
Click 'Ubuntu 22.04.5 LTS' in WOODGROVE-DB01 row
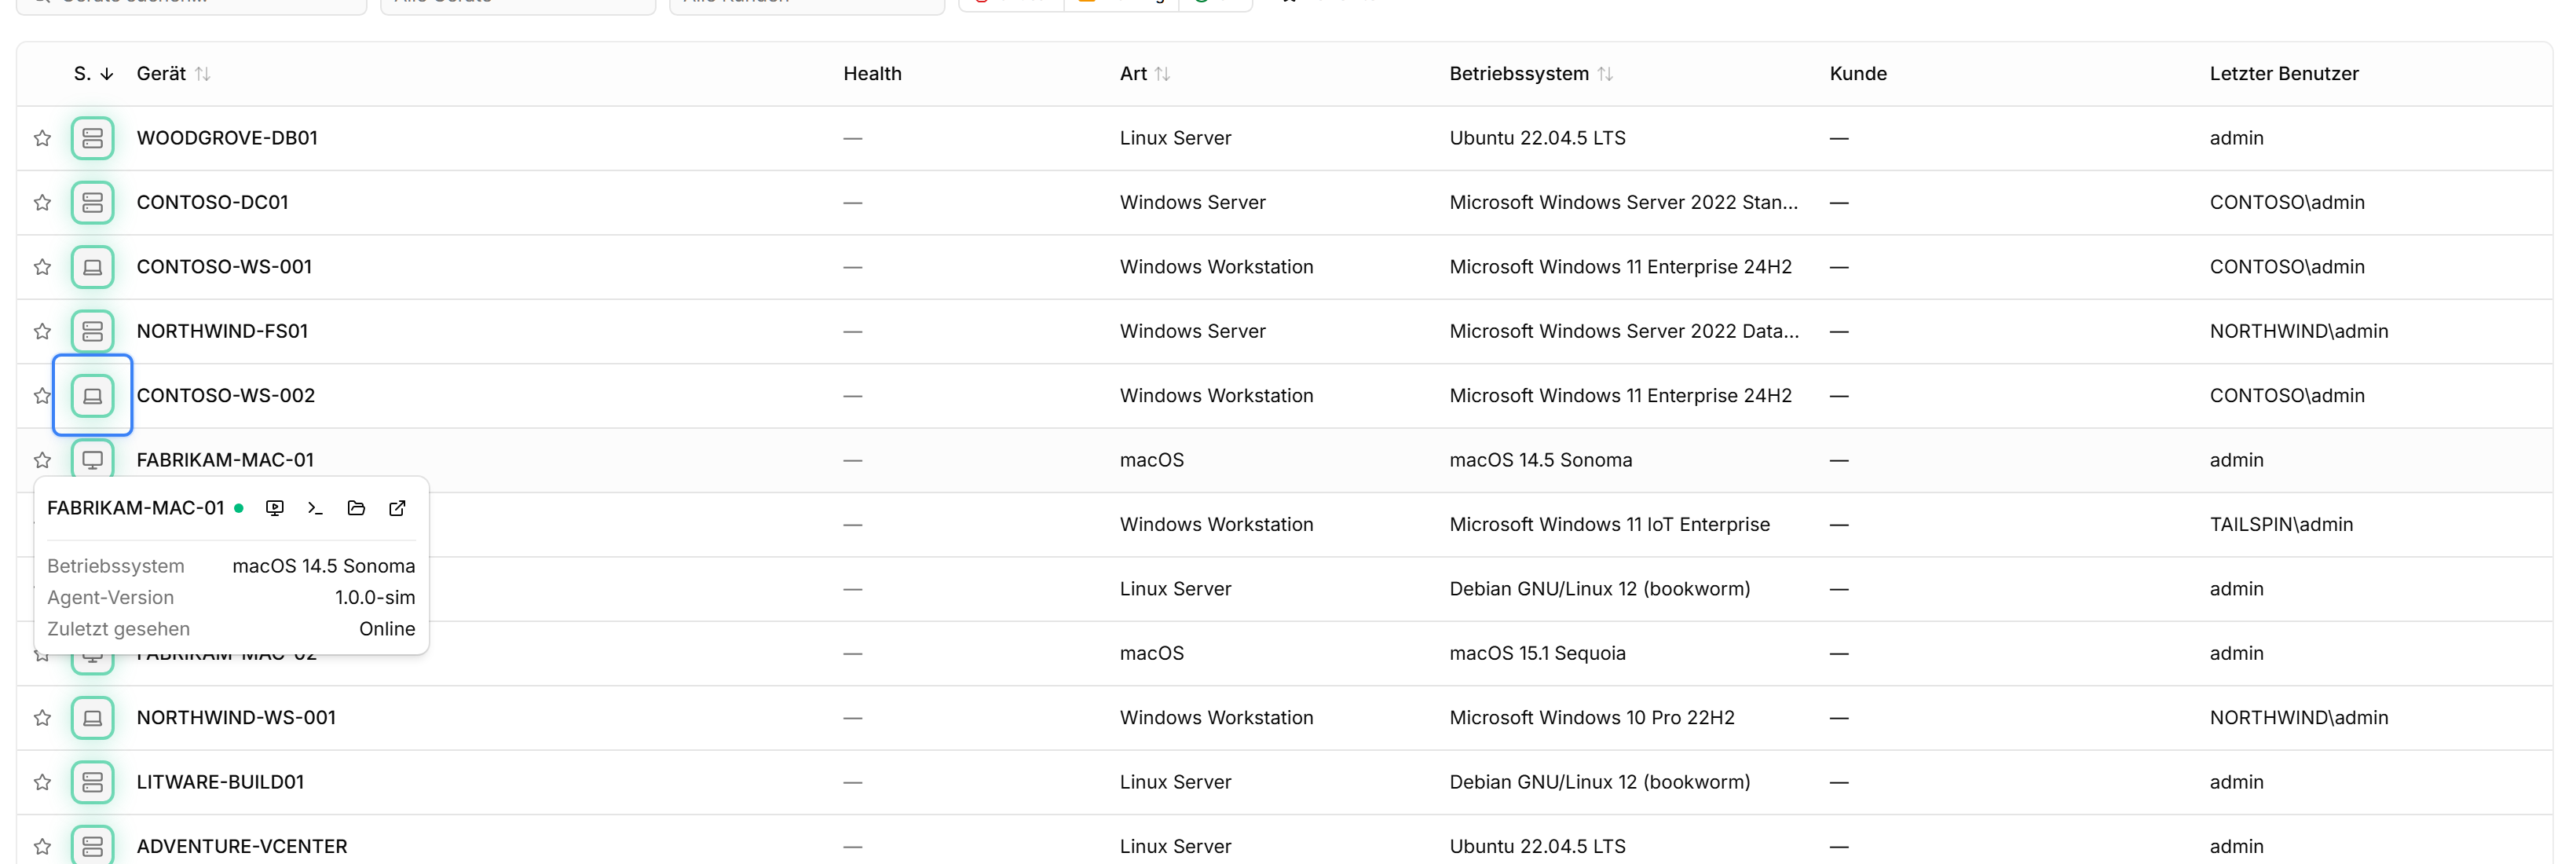pyautogui.click(x=1537, y=138)
